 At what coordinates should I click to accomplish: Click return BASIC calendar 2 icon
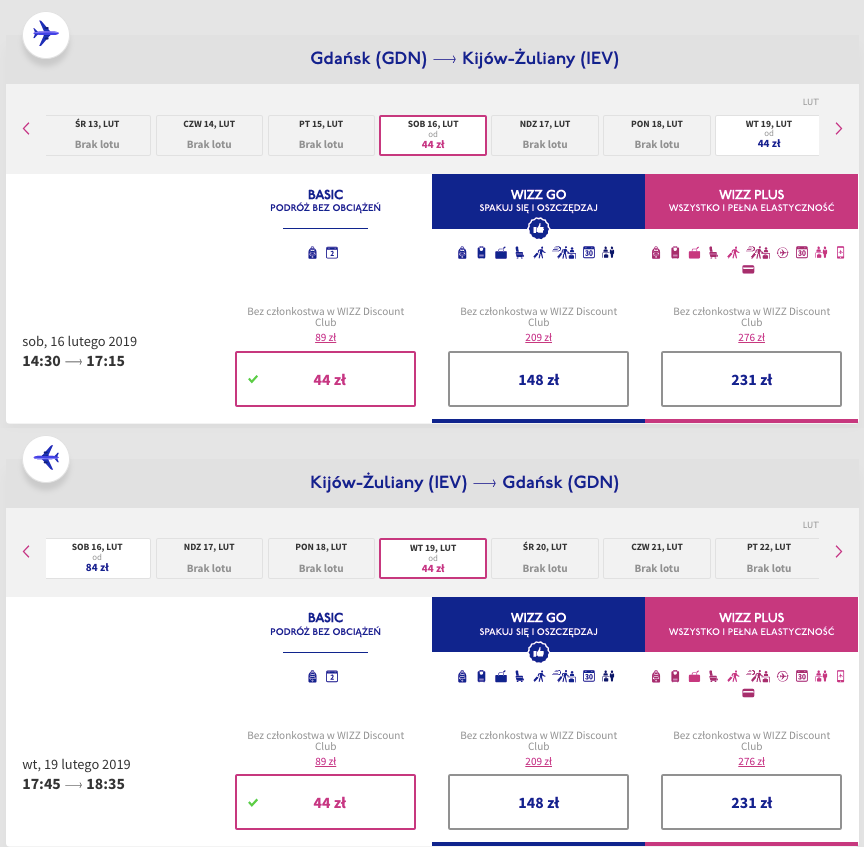click(x=332, y=676)
